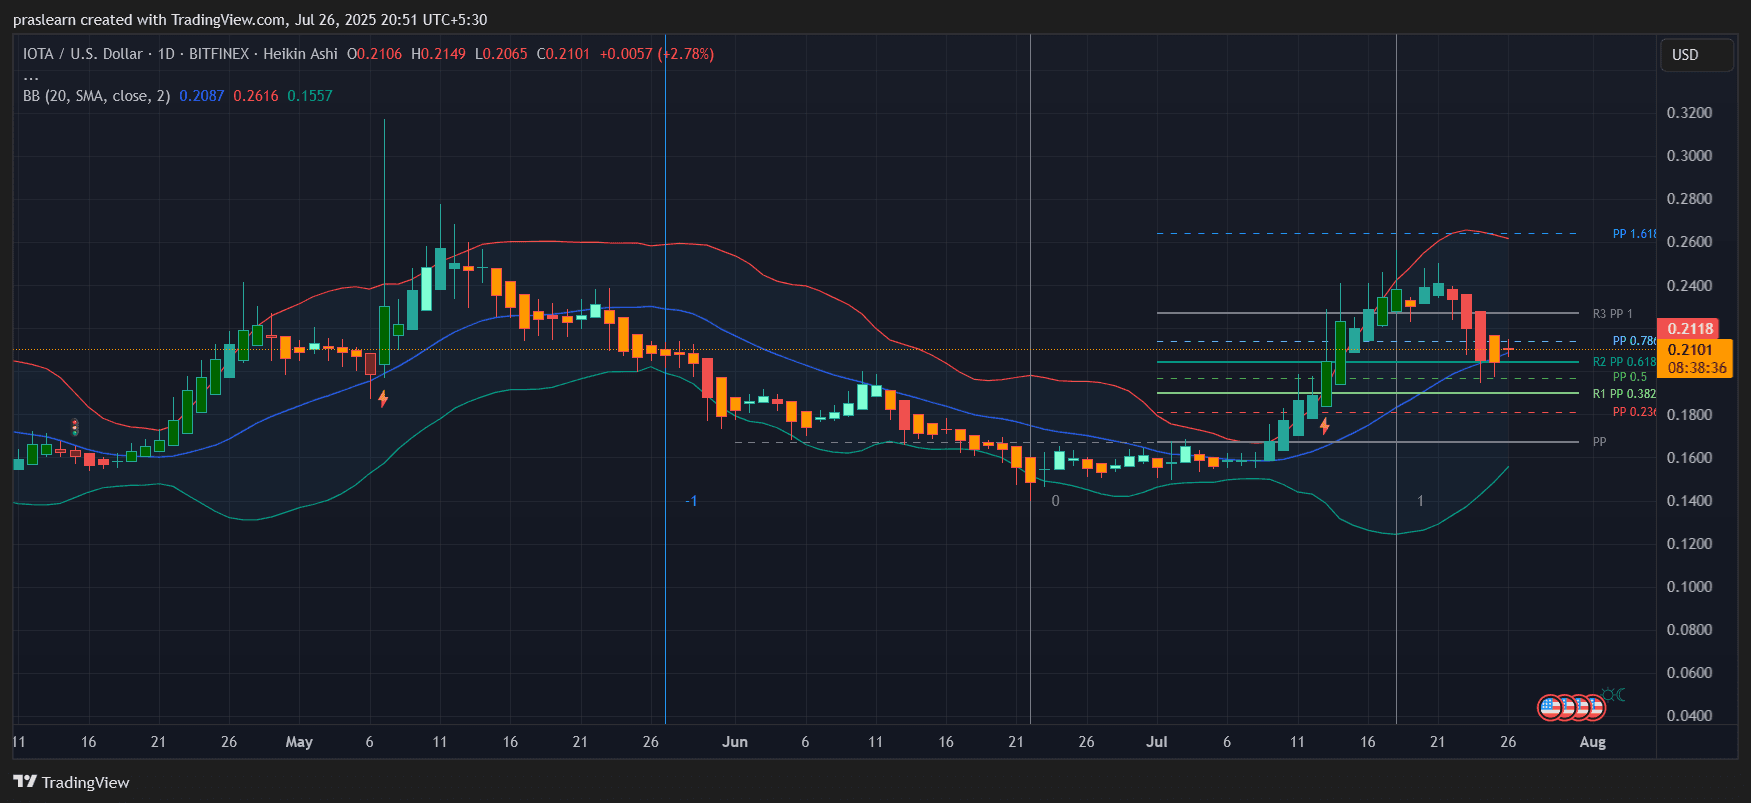Click the red 0.2118 price label
This screenshot has width=1751, height=803.
1690,329
